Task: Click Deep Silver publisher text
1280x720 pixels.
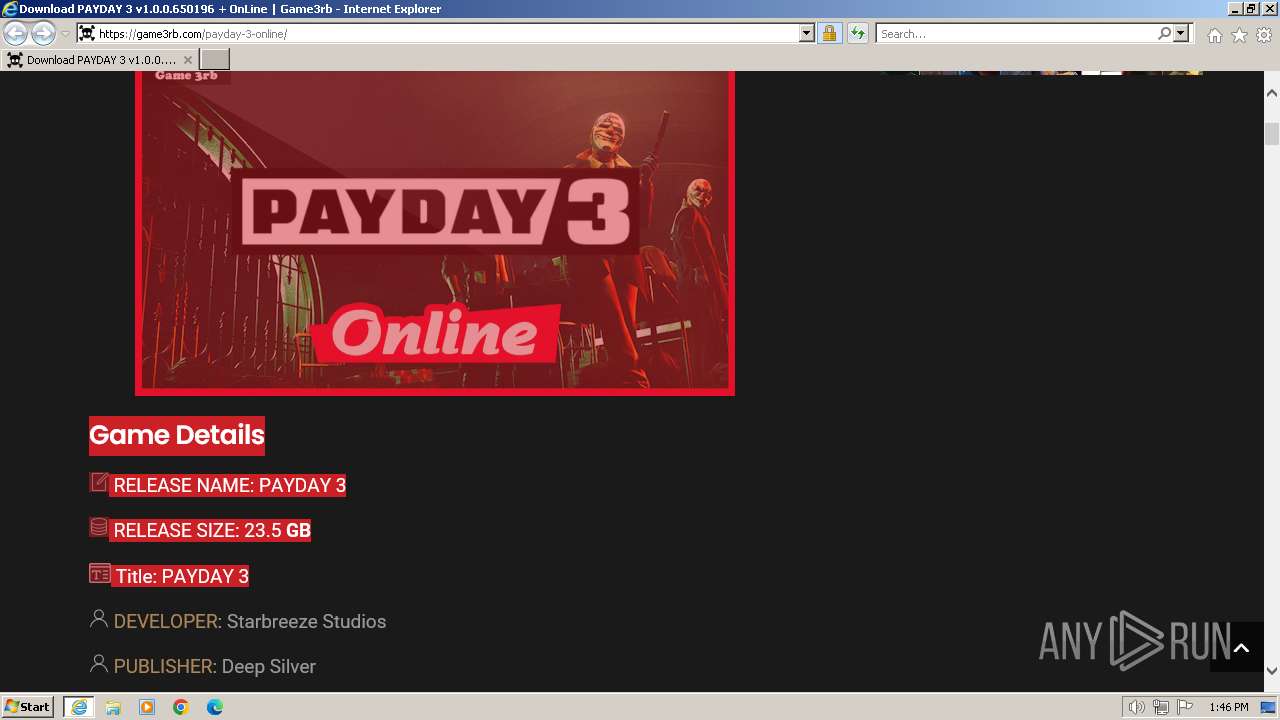Action: pos(269,666)
